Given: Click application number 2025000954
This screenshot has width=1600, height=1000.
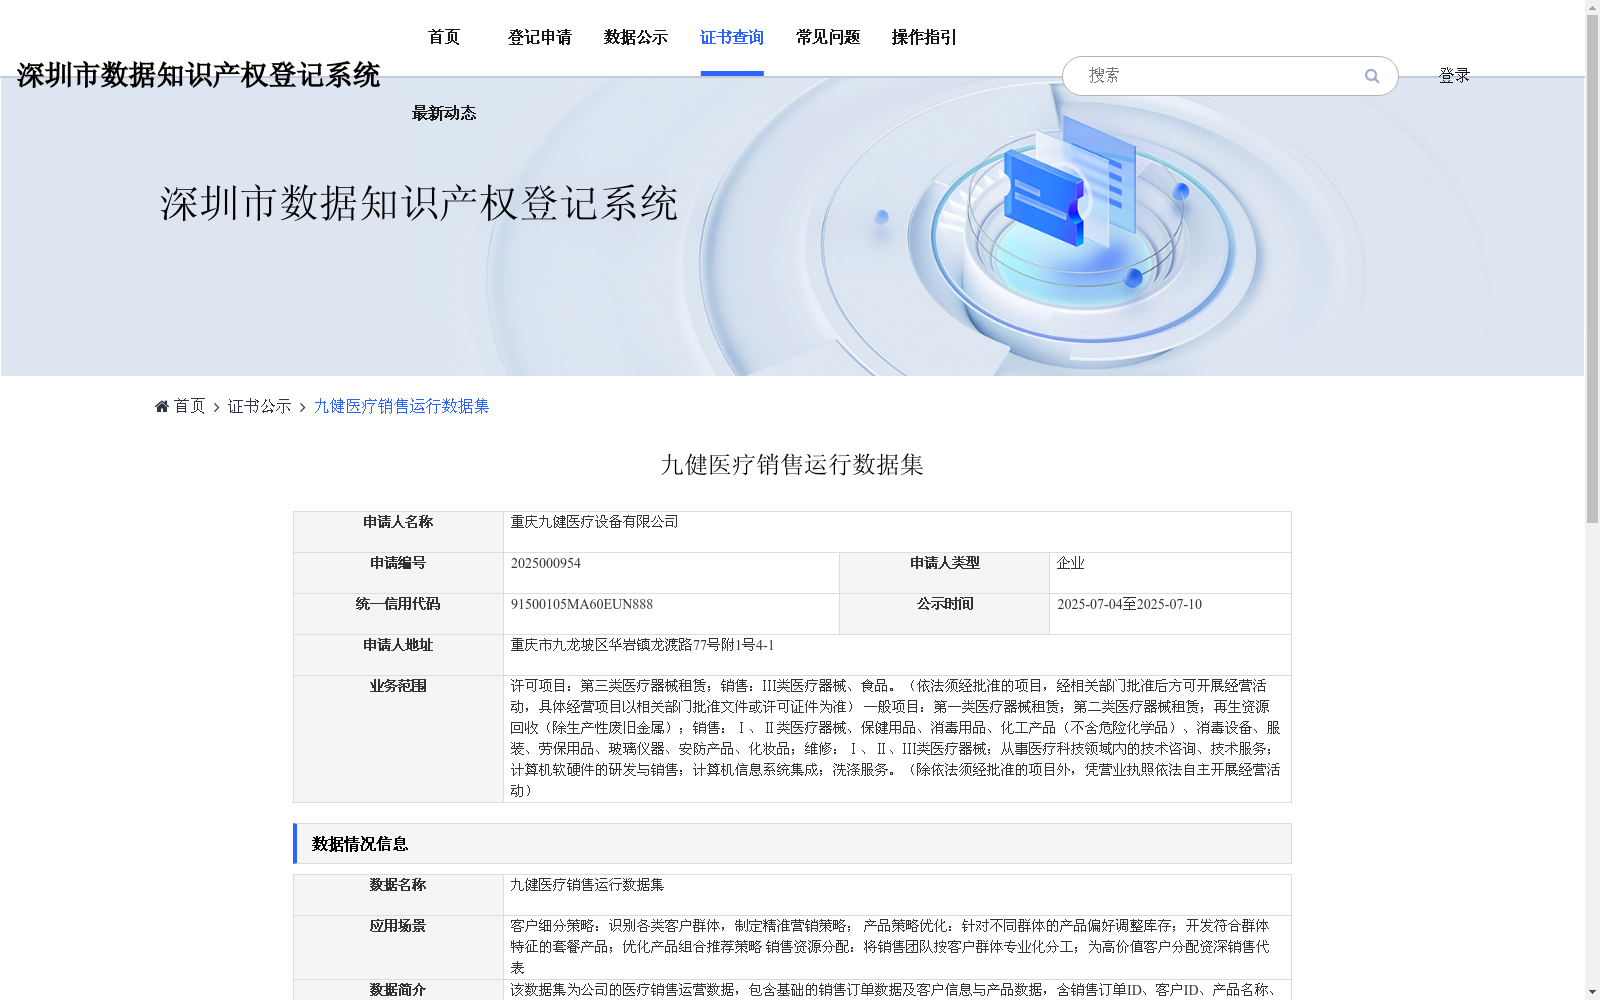Looking at the screenshot, I should click(546, 563).
